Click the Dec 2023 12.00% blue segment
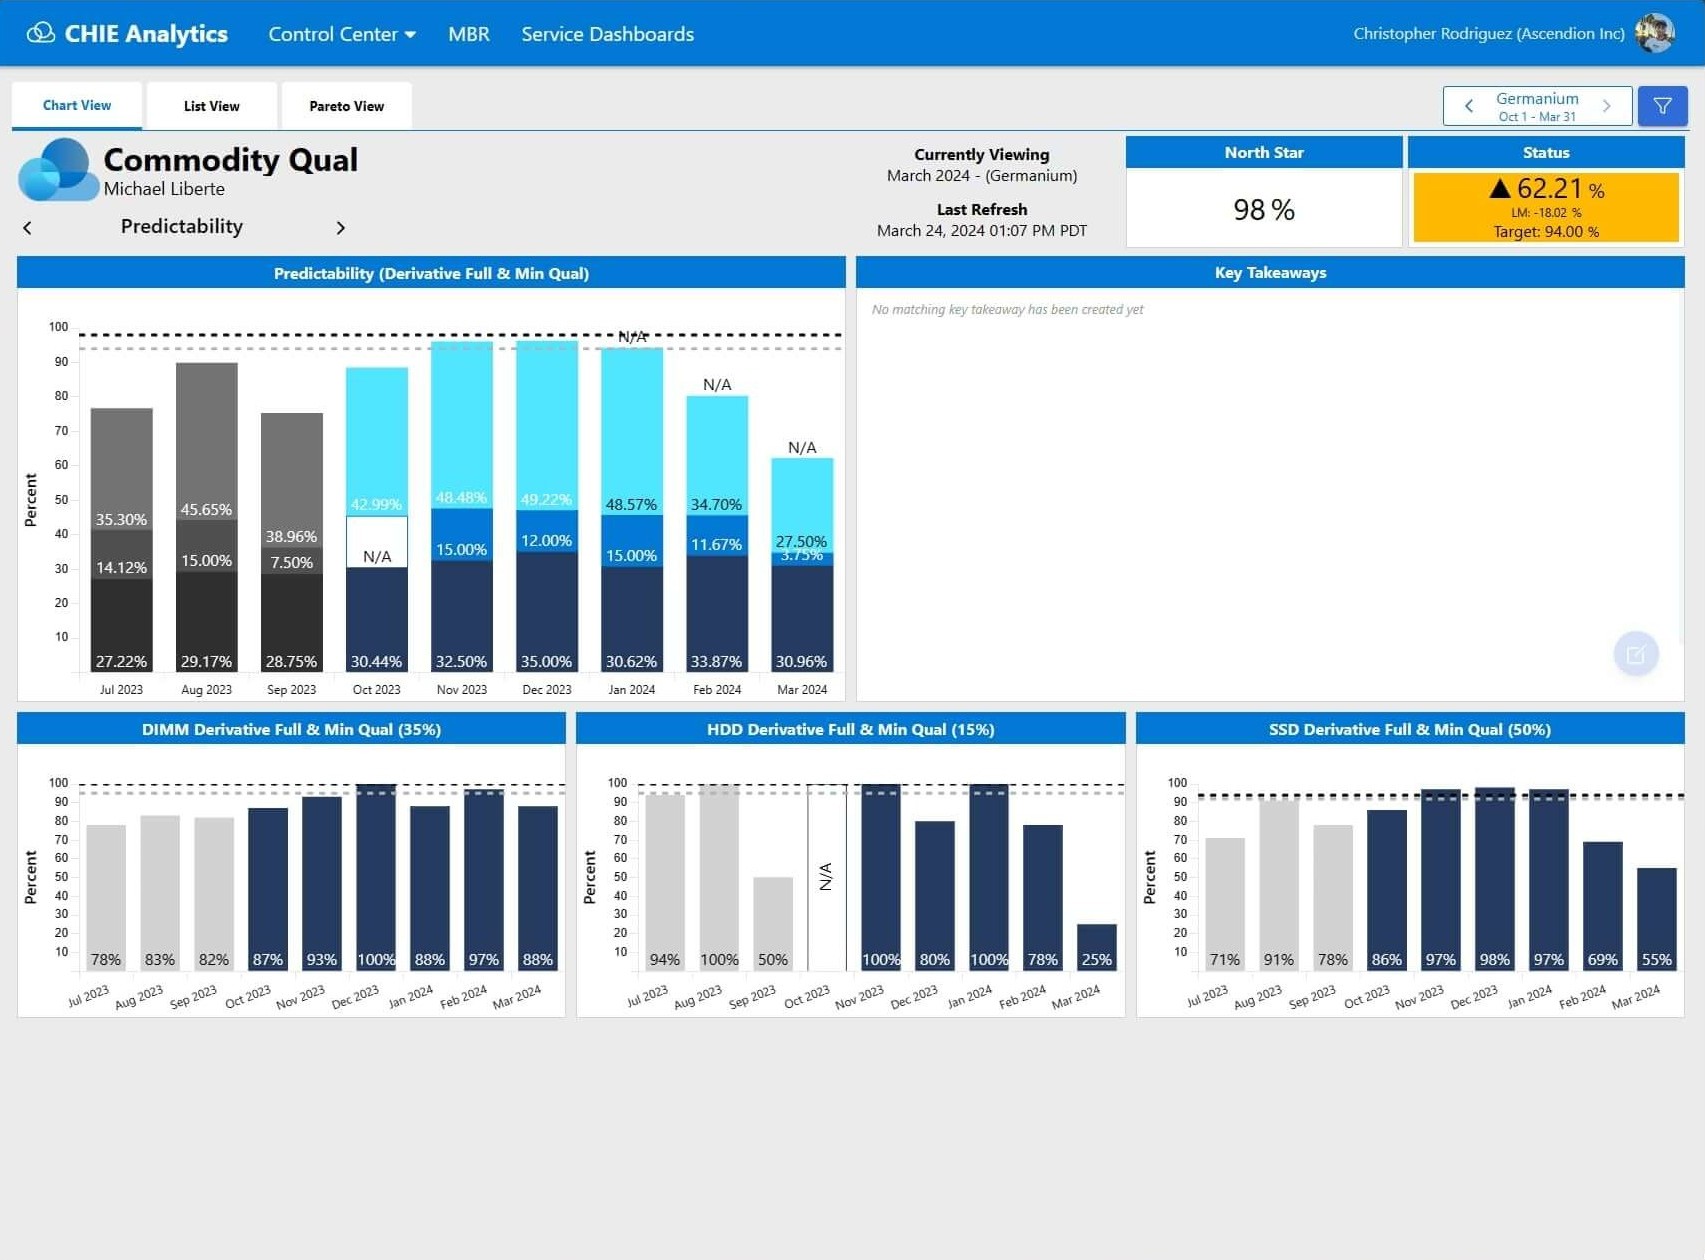1705x1260 pixels. coord(547,532)
